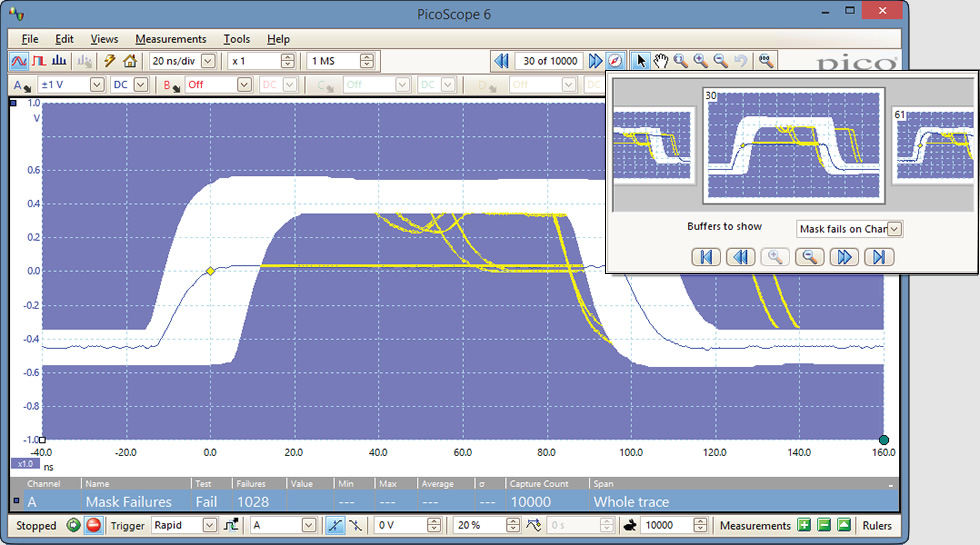Open advanced trigger settings icon
This screenshot has height=545, width=980.
(x=231, y=525)
